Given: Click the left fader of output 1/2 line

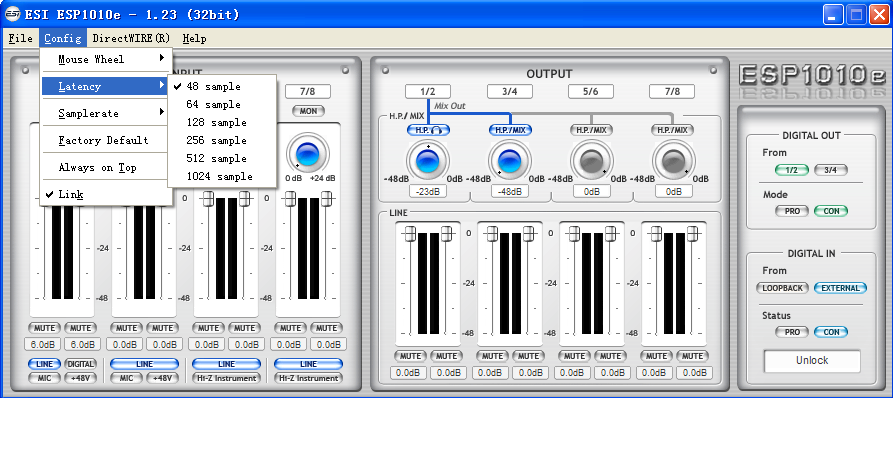Looking at the screenshot, I should point(410,234).
